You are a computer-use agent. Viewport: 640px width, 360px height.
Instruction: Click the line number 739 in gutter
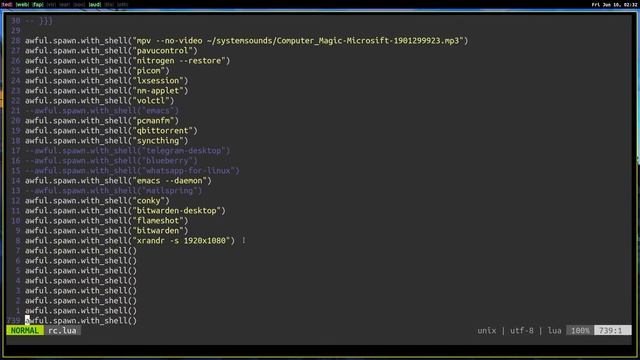click(x=13, y=321)
